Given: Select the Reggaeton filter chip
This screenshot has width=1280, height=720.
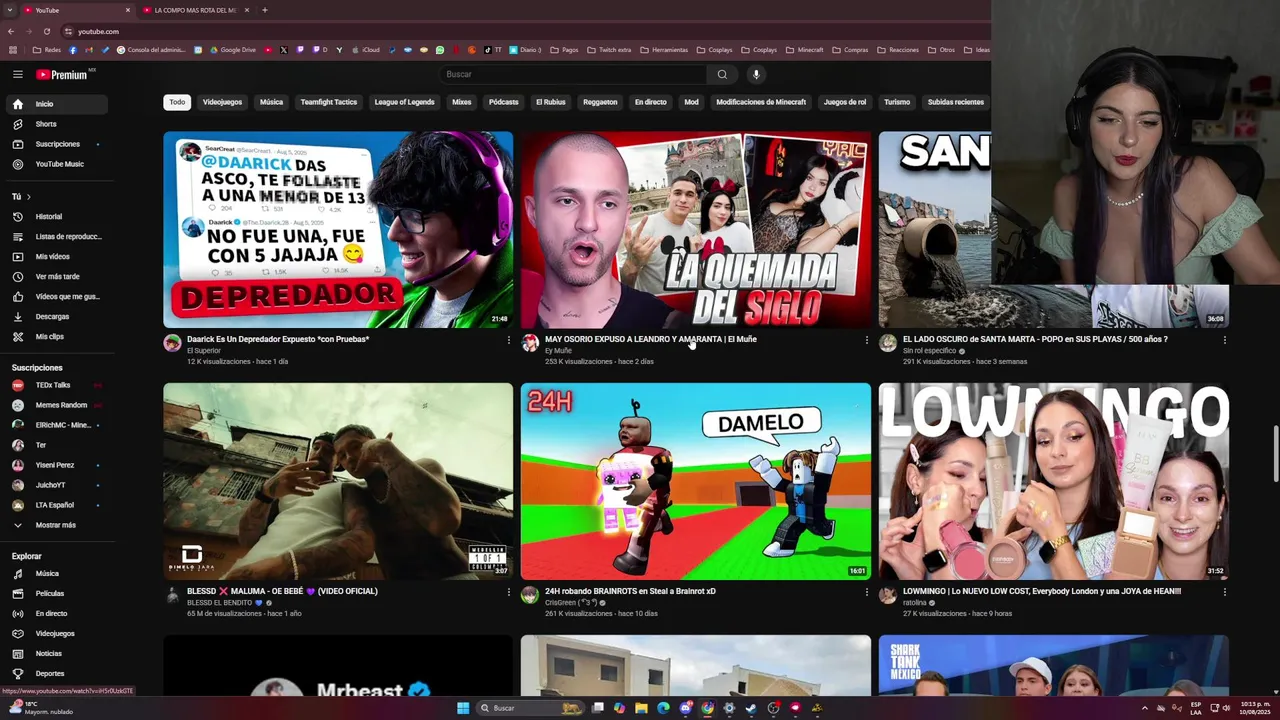Looking at the screenshot, I should (x=600, y=102).
